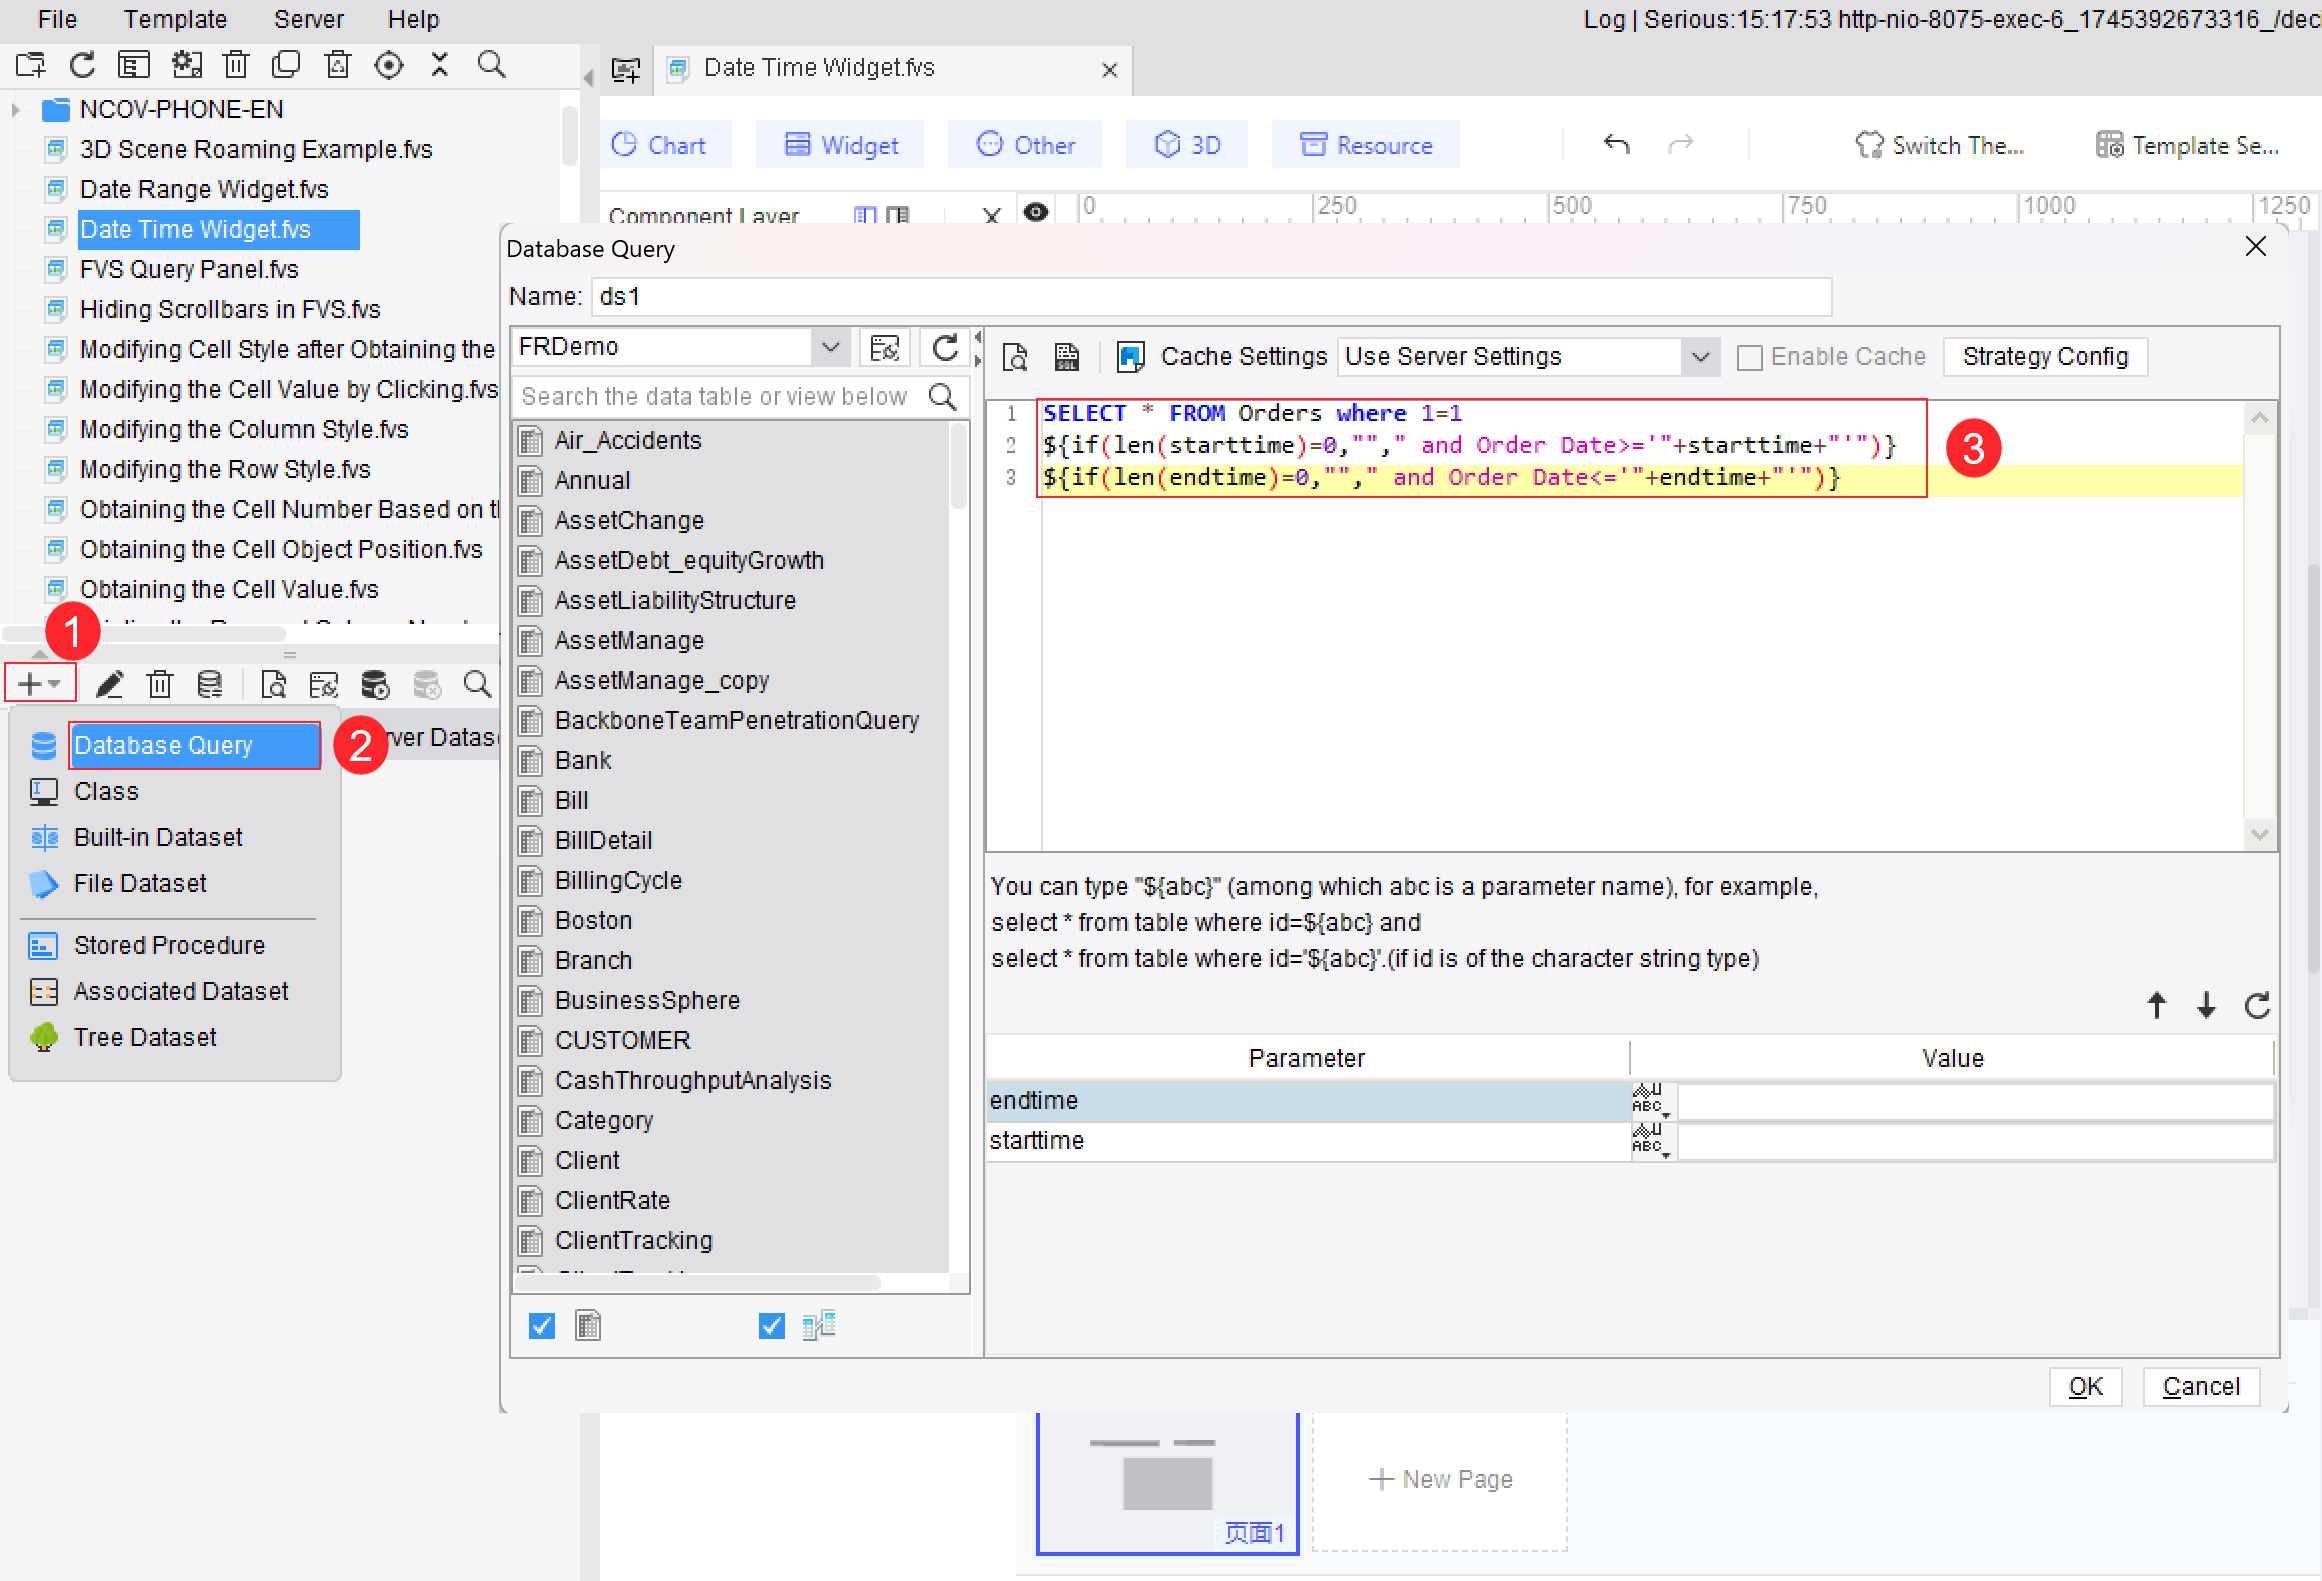Click the Widget toolbar button
Screen dimensions: 2322x1581
pos(841,145)
